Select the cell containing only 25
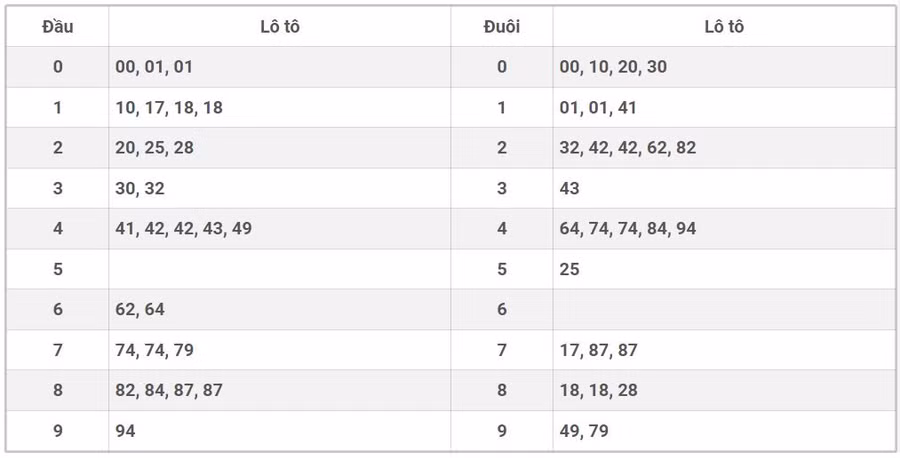 (570, 269)
